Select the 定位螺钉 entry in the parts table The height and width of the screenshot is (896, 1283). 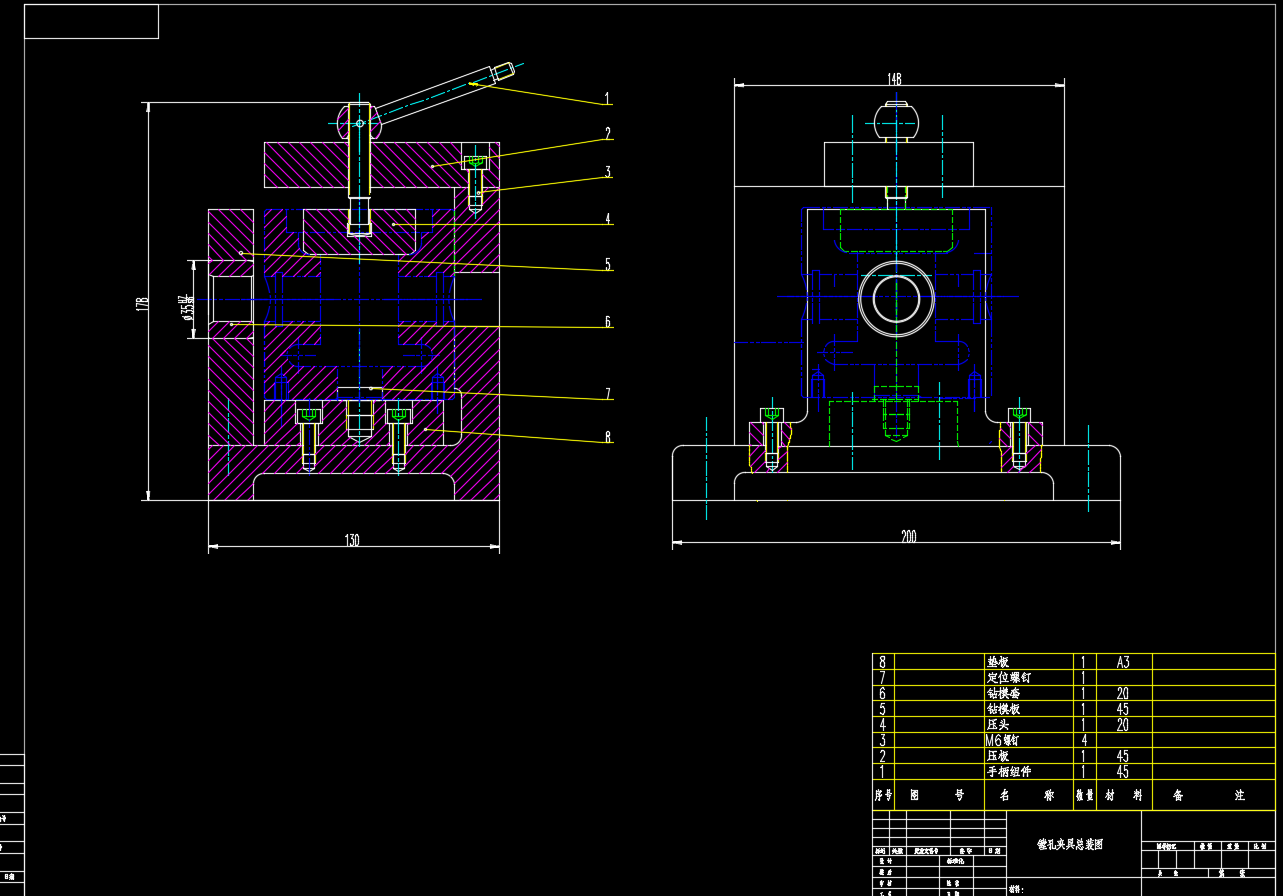pos(1008,677)
